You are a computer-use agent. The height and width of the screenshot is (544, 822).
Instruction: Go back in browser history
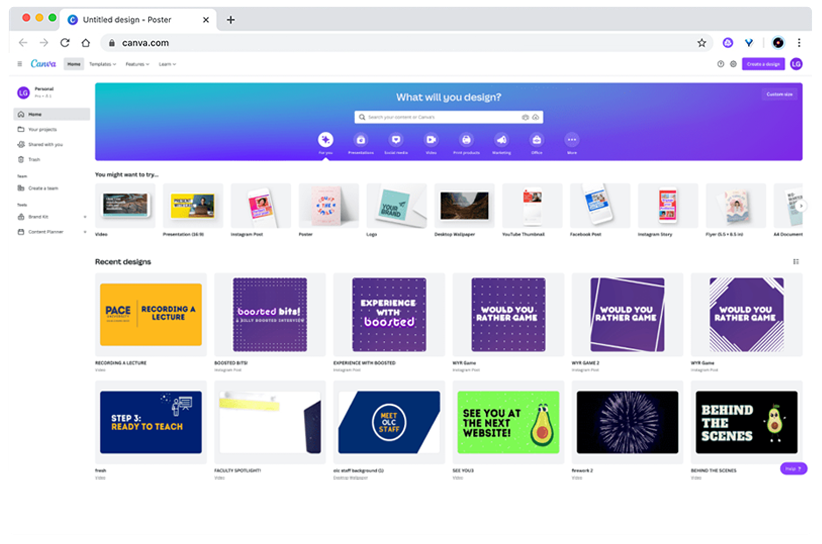point(23,43)
